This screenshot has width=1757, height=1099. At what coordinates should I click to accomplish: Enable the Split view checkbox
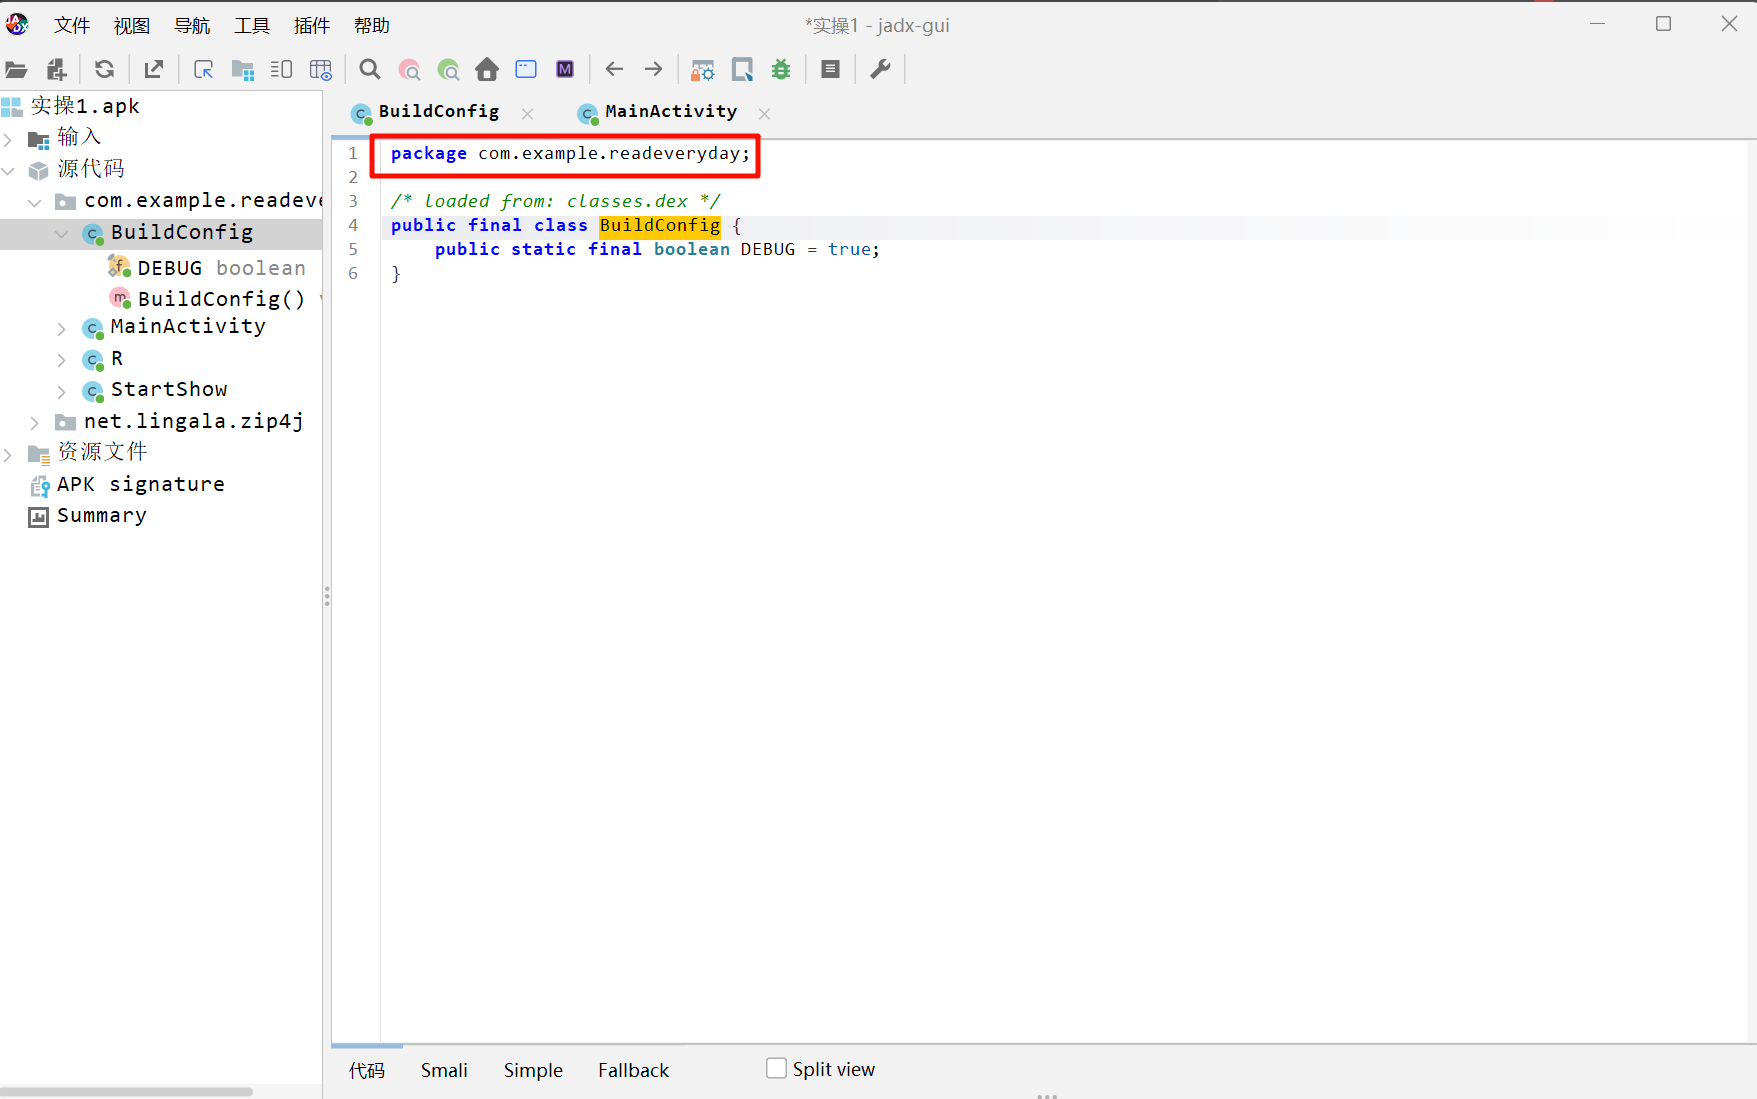click(x=776, y=1068)
